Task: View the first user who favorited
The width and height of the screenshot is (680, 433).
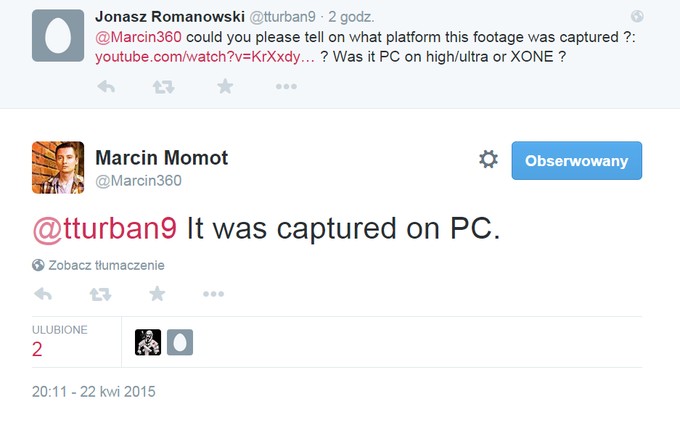Action: (x=148, y=343)
